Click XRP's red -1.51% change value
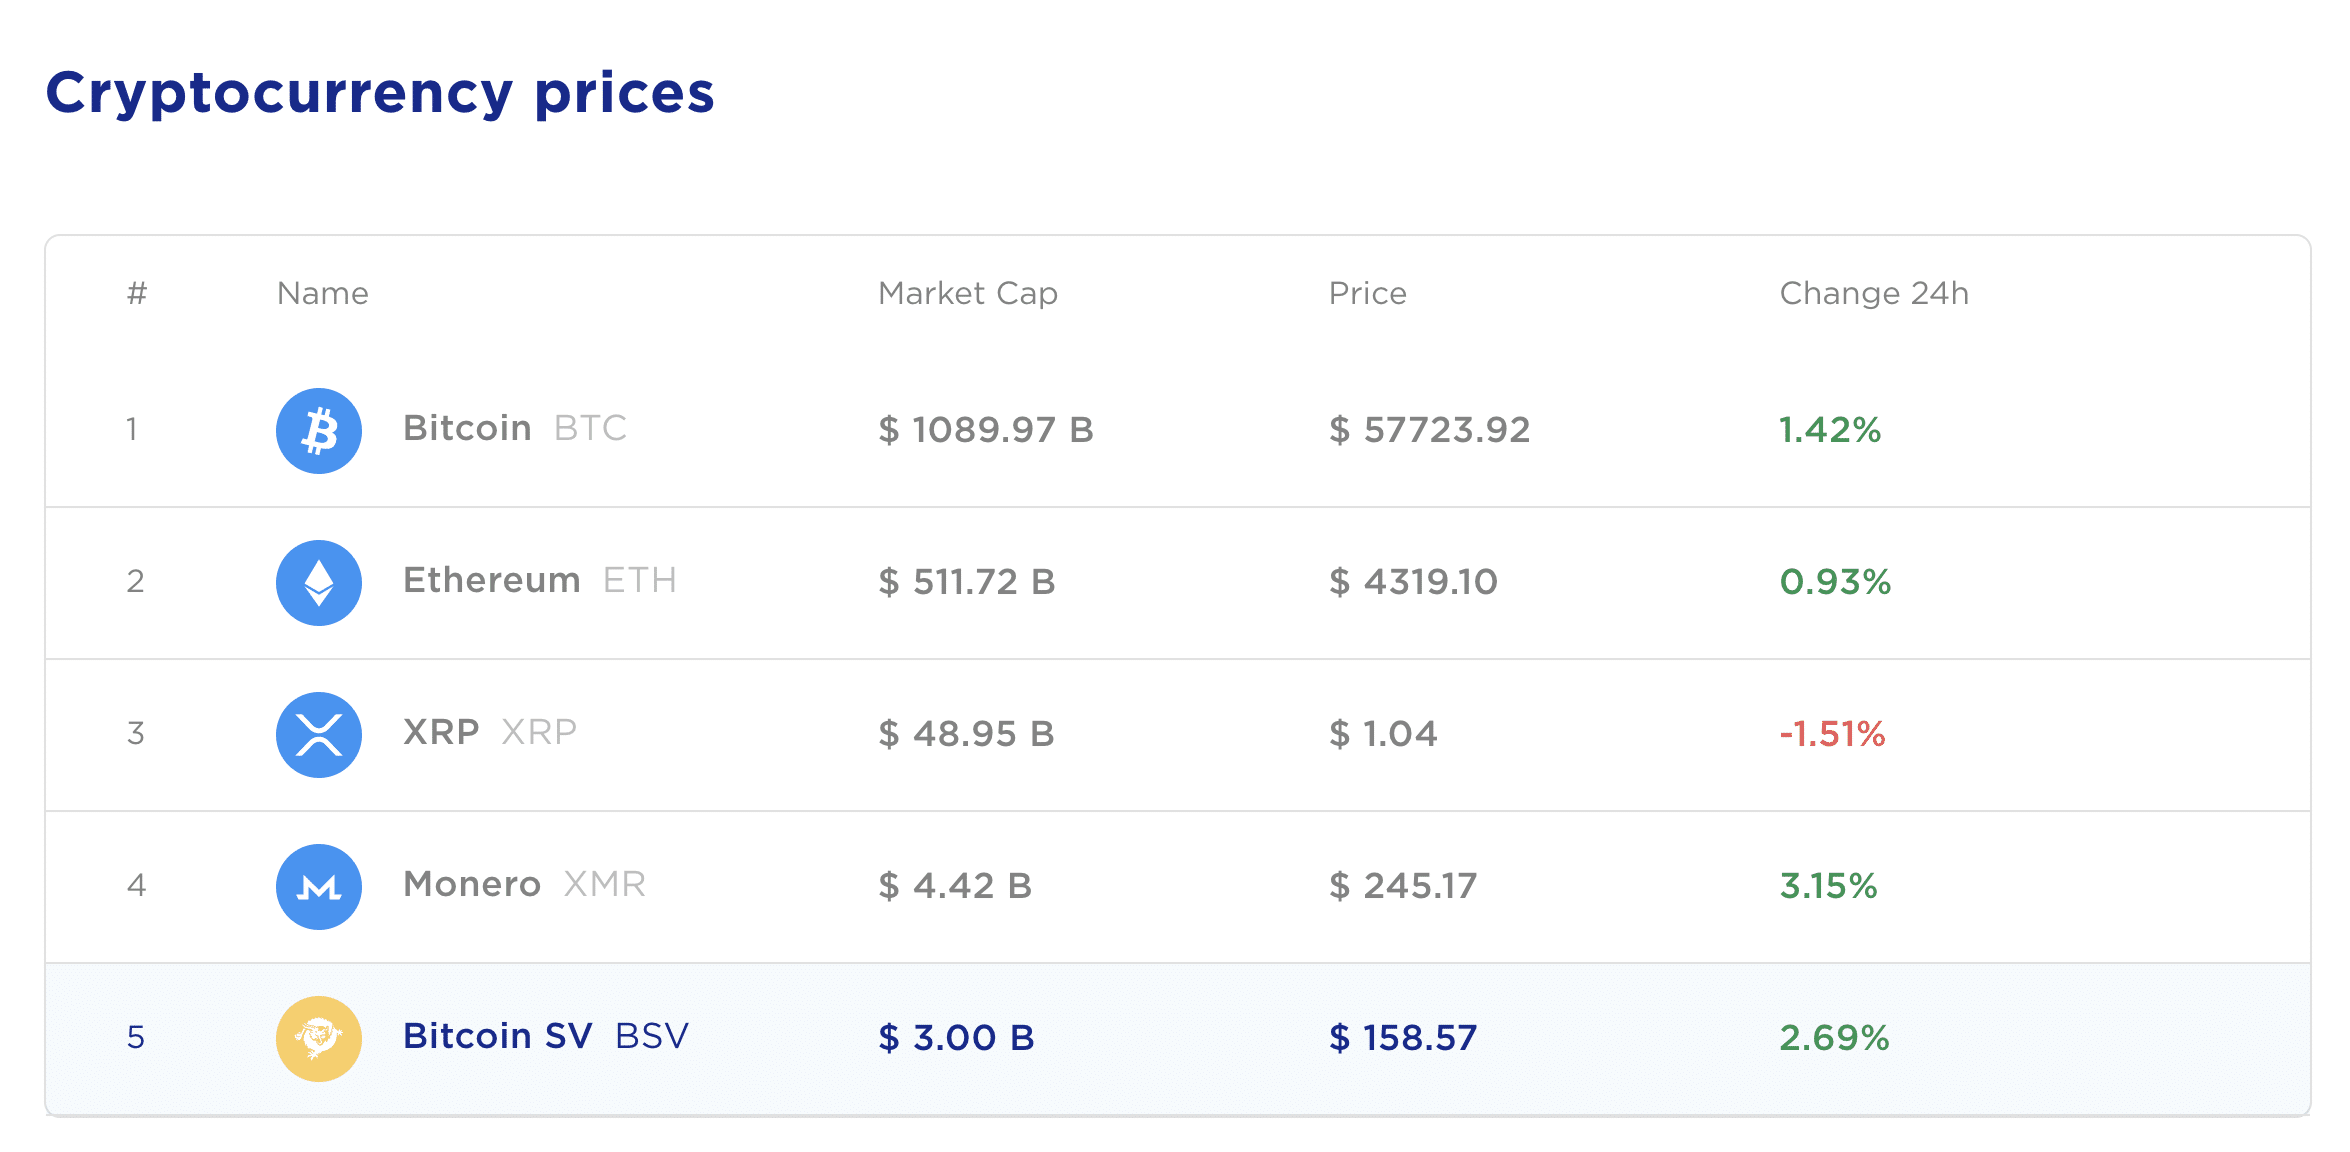 (1832, 734)
